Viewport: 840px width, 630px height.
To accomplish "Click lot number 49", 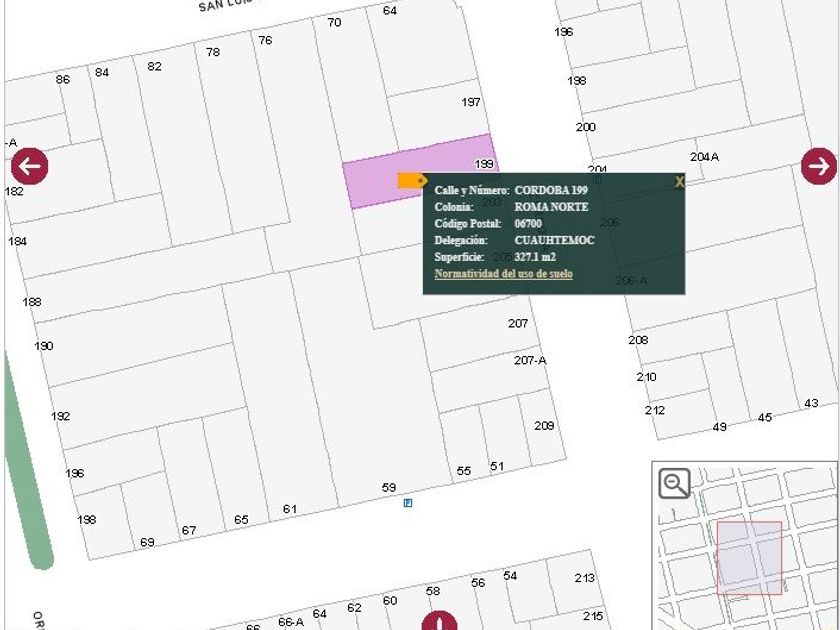I will 719,427.
